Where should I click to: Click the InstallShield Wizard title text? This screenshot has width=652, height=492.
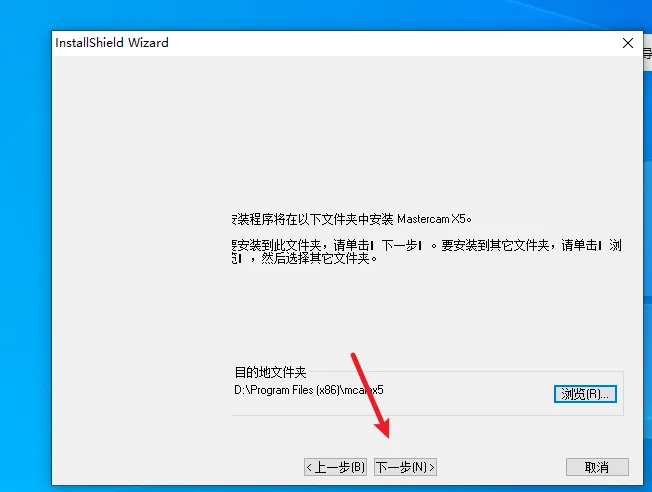tap(112, 43)
